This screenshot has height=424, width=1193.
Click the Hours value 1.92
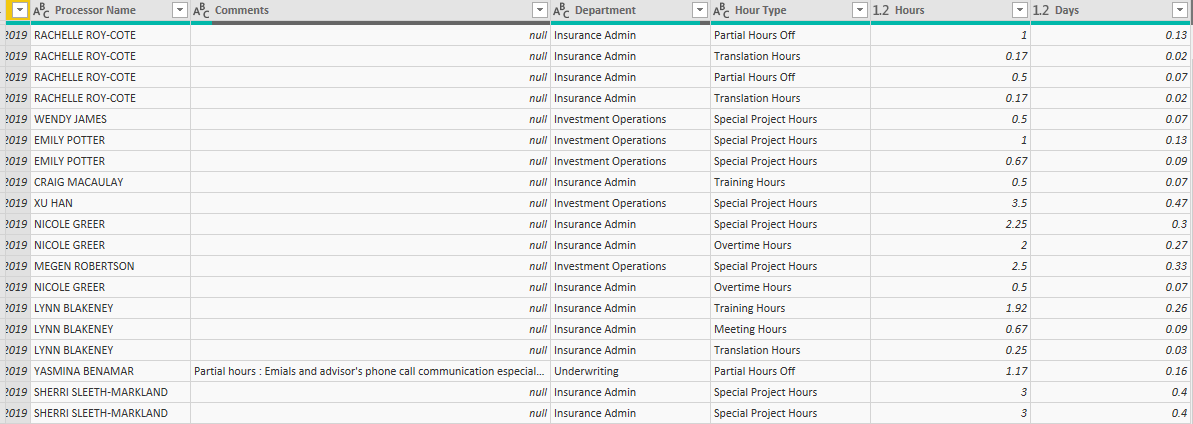coord(950,308)
